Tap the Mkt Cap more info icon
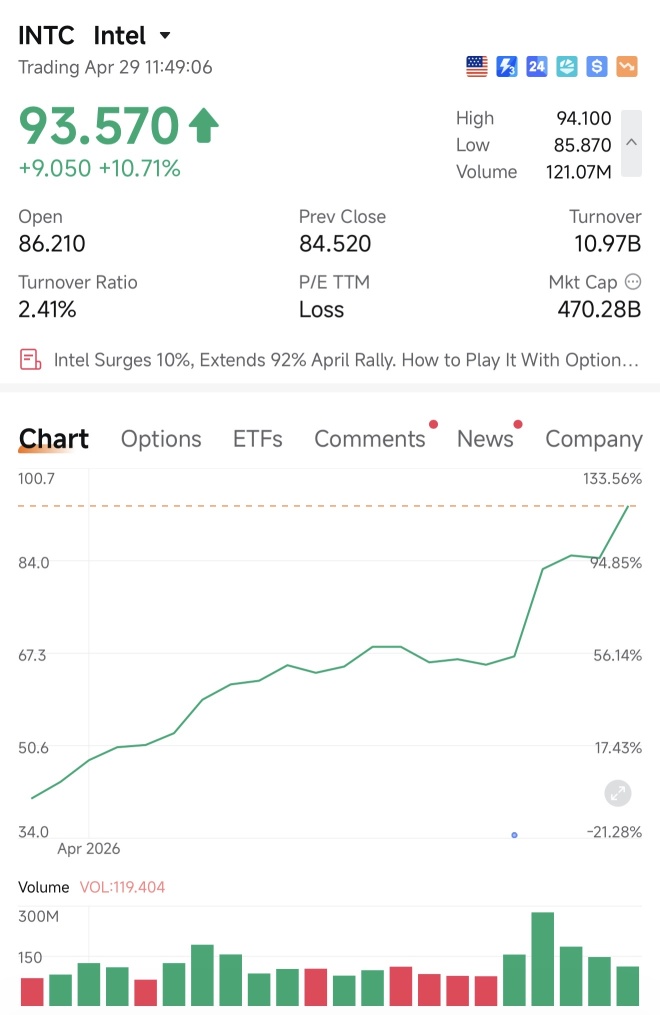 pyautogui.click(x=633, y=282)
